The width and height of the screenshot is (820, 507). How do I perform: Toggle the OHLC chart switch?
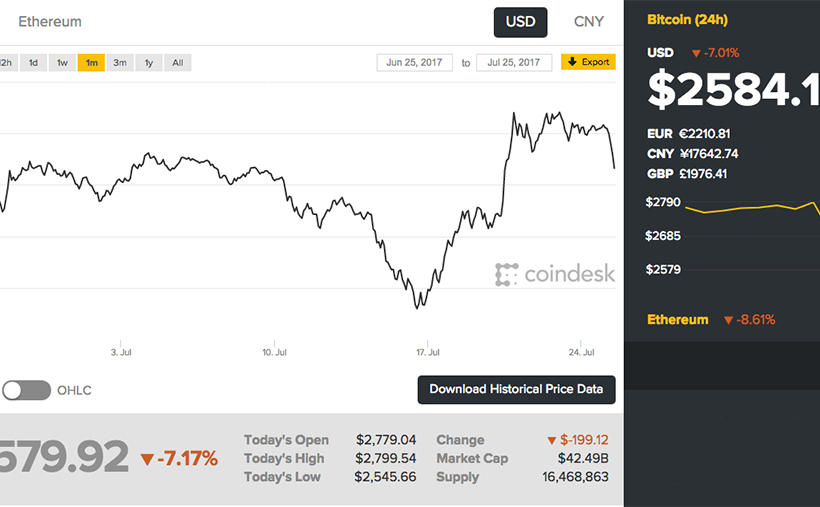(27, 390)
